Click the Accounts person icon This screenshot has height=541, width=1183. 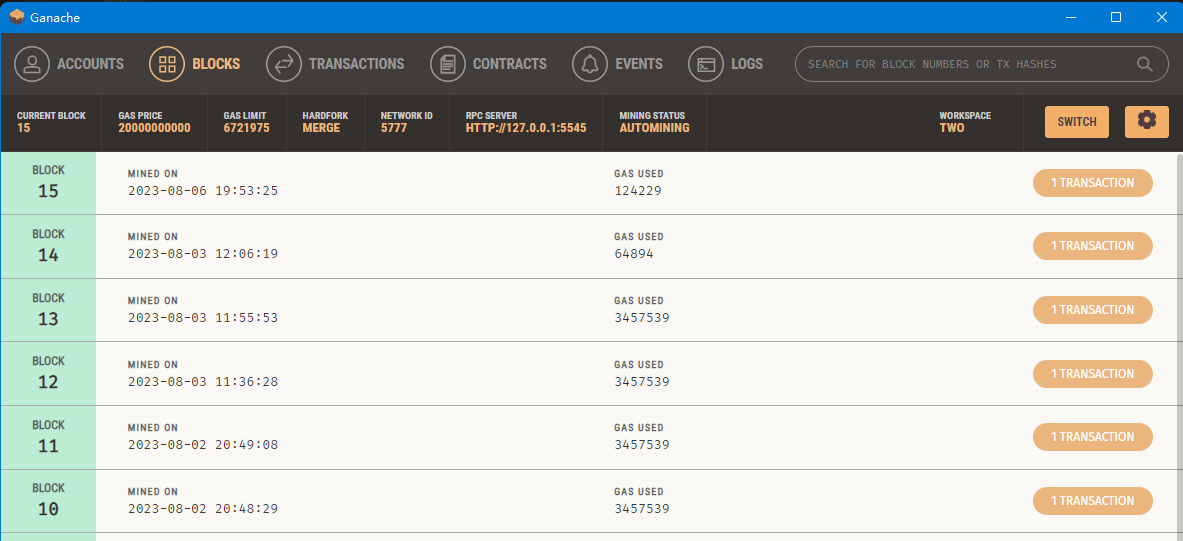point(32,64)
